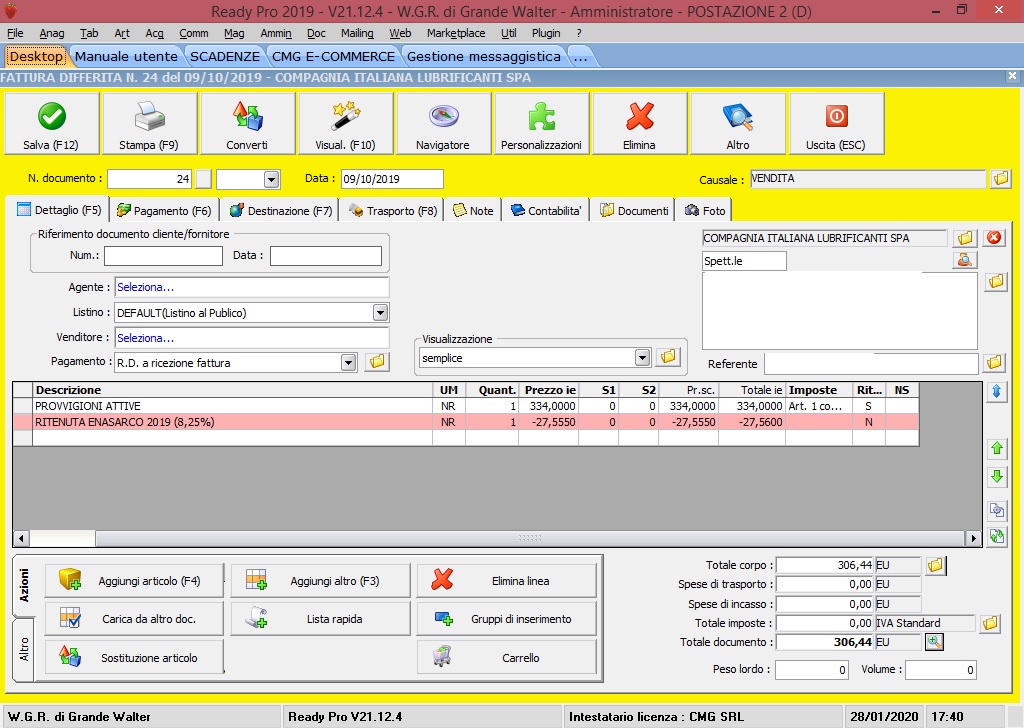Open the Ammin menu

pyautogui.click(x=276, y=33)
